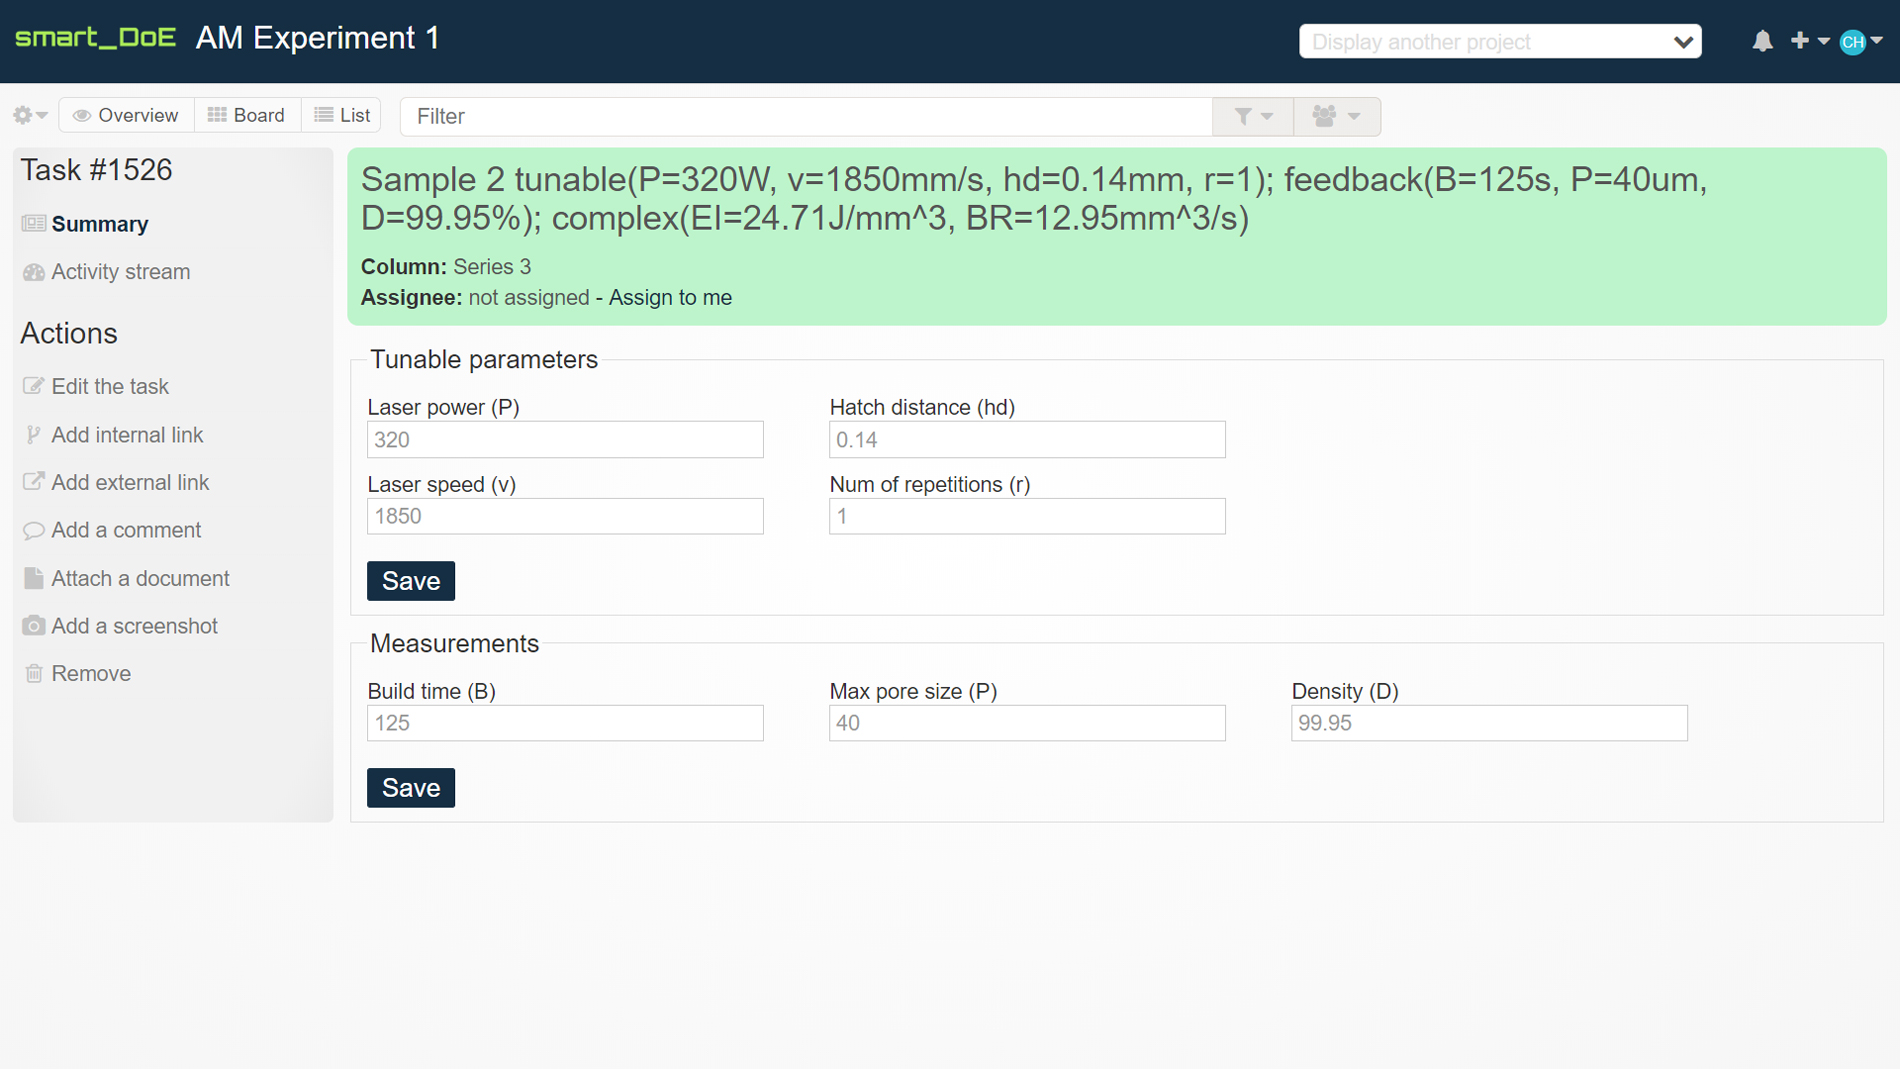Image resolution: width=1900 pixels, height=1069 pixels.
Task: Focus the Build time (B) field
Action: [565, 723]
